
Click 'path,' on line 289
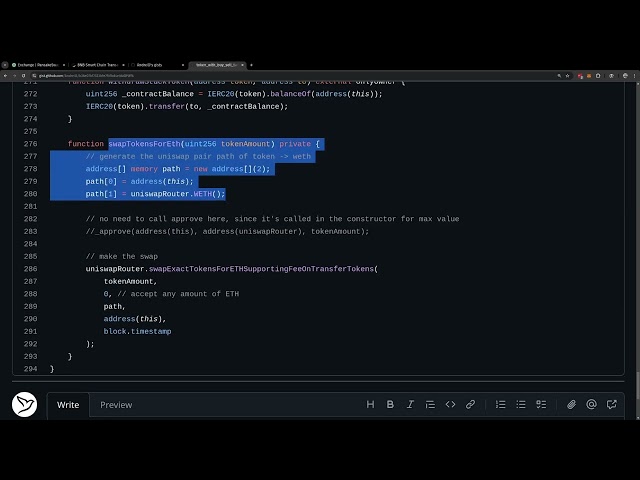115,307
